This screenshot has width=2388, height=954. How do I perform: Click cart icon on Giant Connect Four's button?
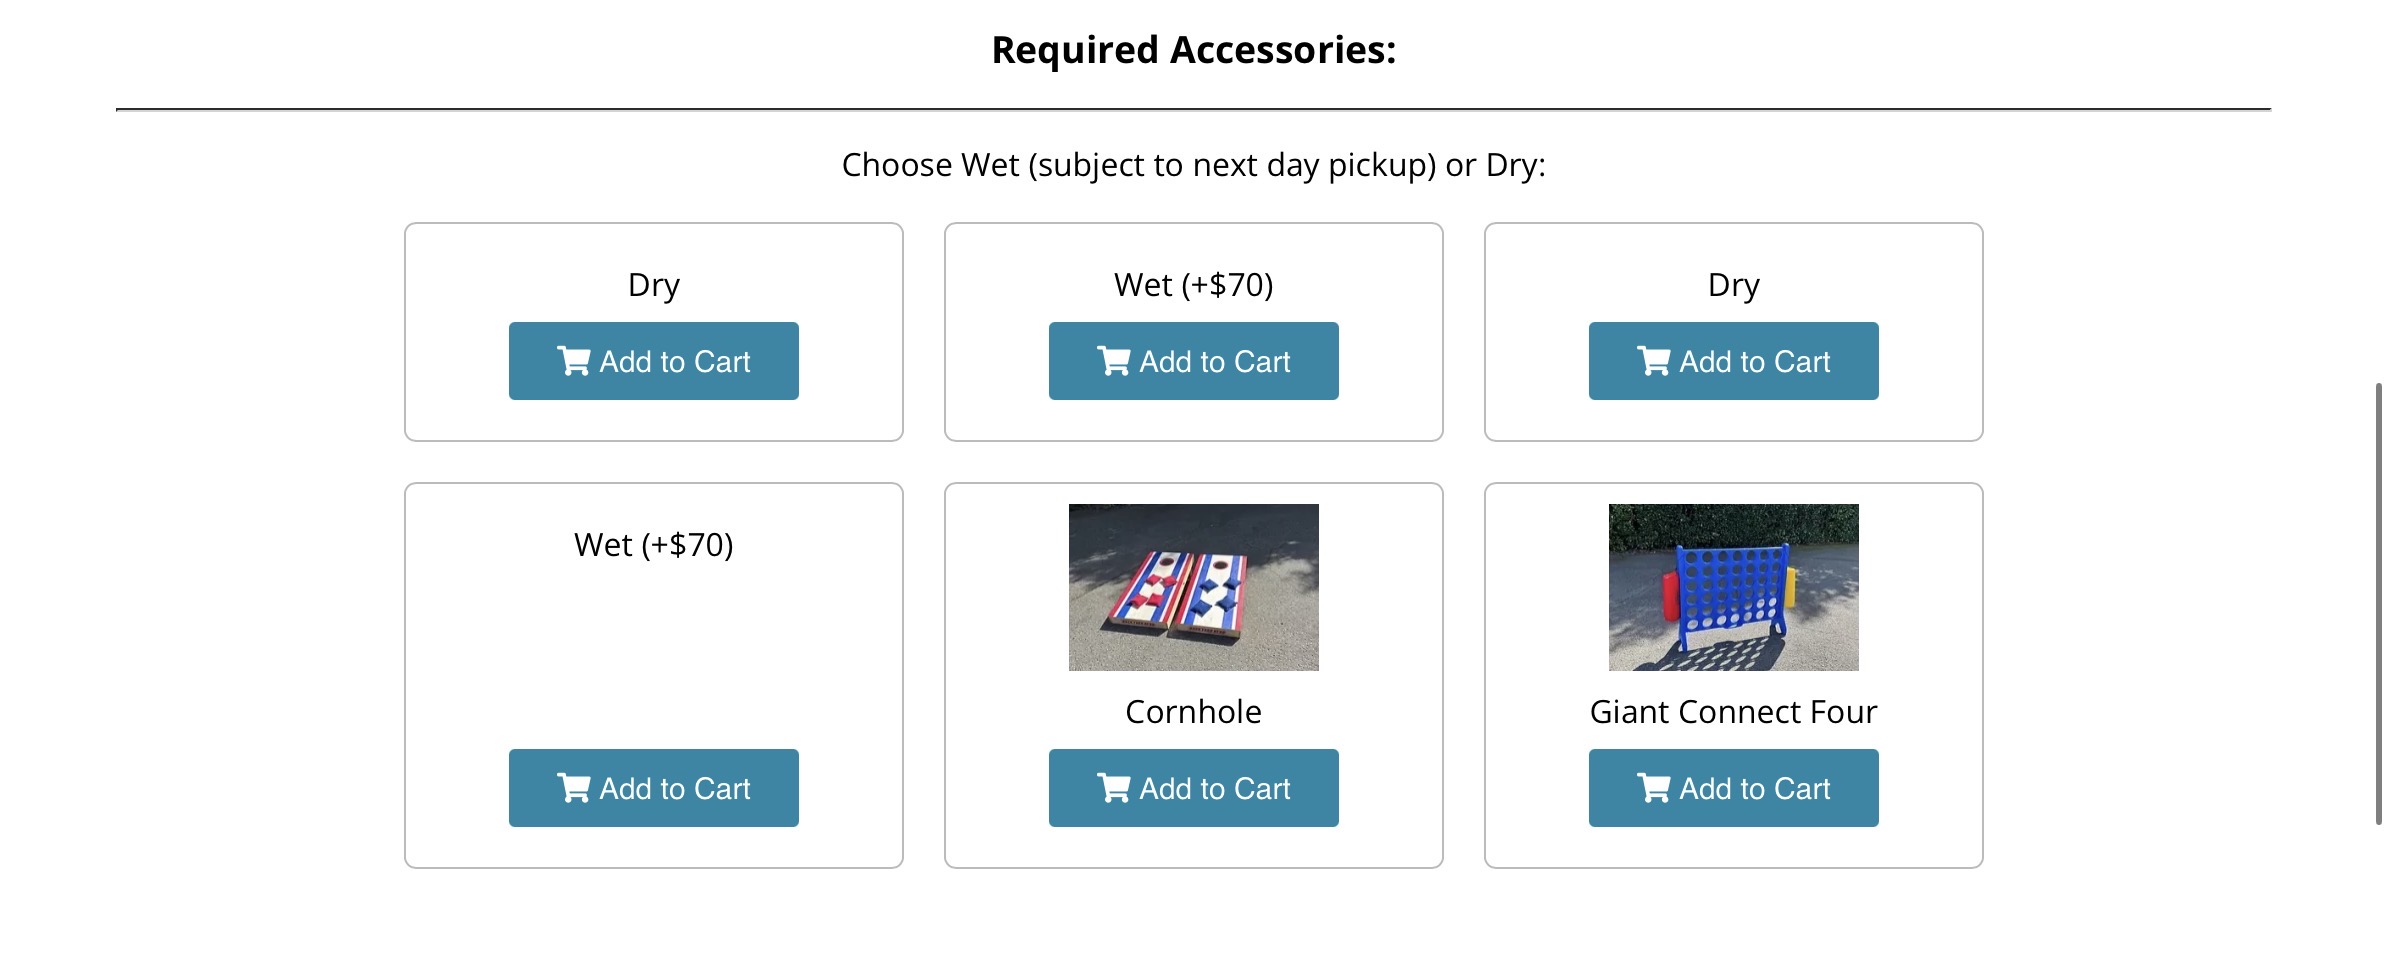click(1653, 788)
